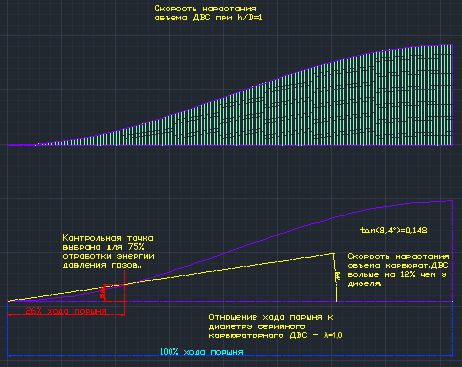Click the tan(8,4°)=0,148 label
Image resolution: width=462 pixels, height=367 pixels.
tap(394, 230)
